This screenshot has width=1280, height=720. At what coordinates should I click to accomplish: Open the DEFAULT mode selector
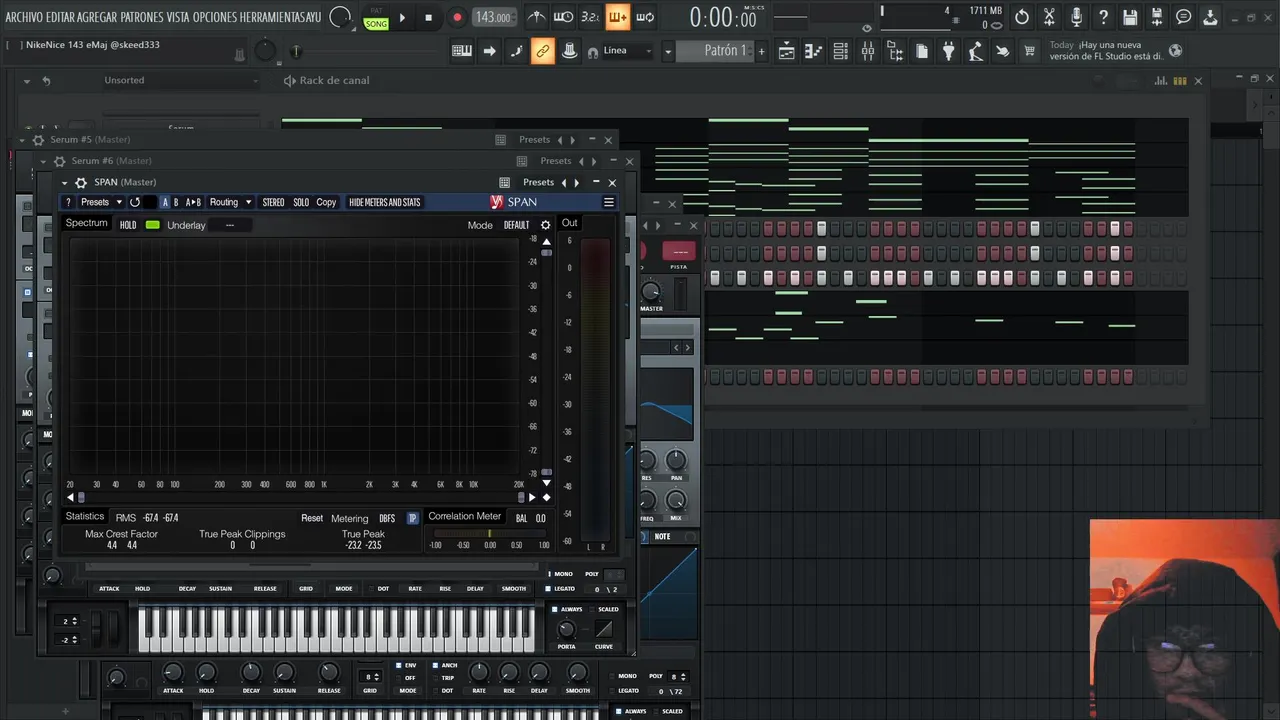click(516, 225)
